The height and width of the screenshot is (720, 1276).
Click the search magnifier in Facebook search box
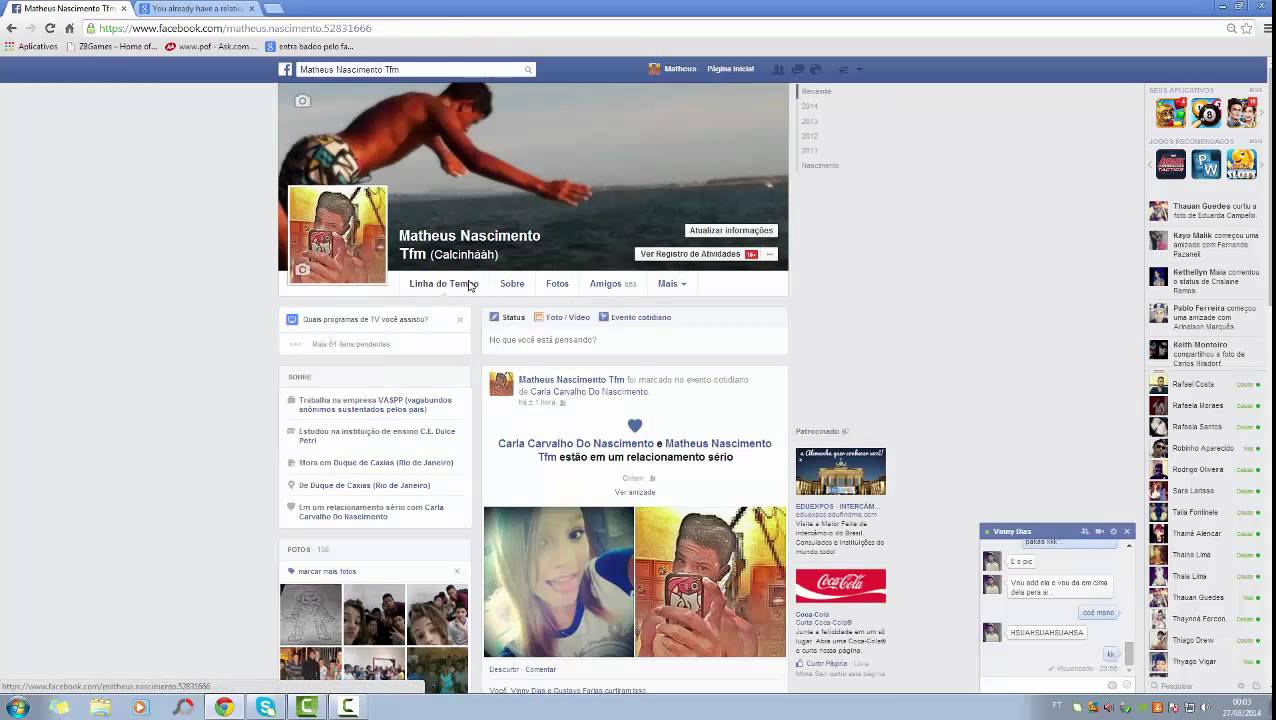528,70
